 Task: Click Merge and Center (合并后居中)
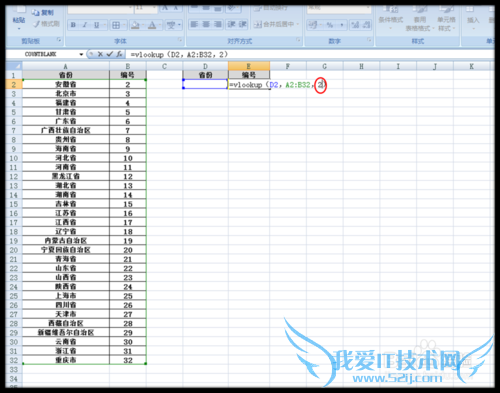(x=274, y=24)
